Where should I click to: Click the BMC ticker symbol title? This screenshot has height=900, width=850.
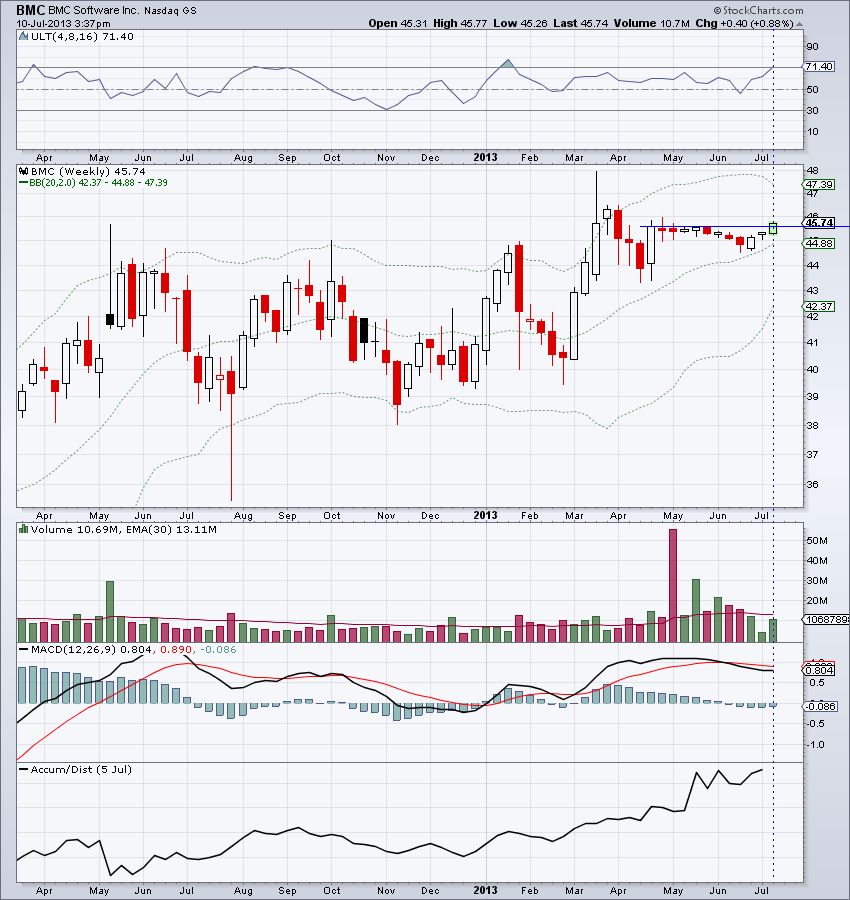pyautogui.click(x=30, y=10)
